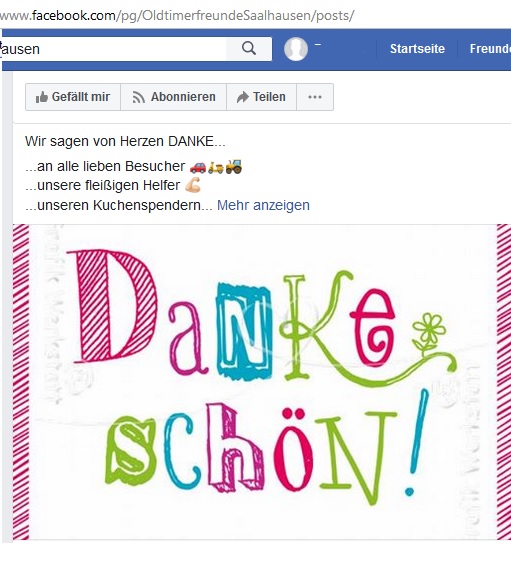This screenshot has width=511, height=572.
Task: Click the scooter emoji in post
Action: [x=216, y=167]
